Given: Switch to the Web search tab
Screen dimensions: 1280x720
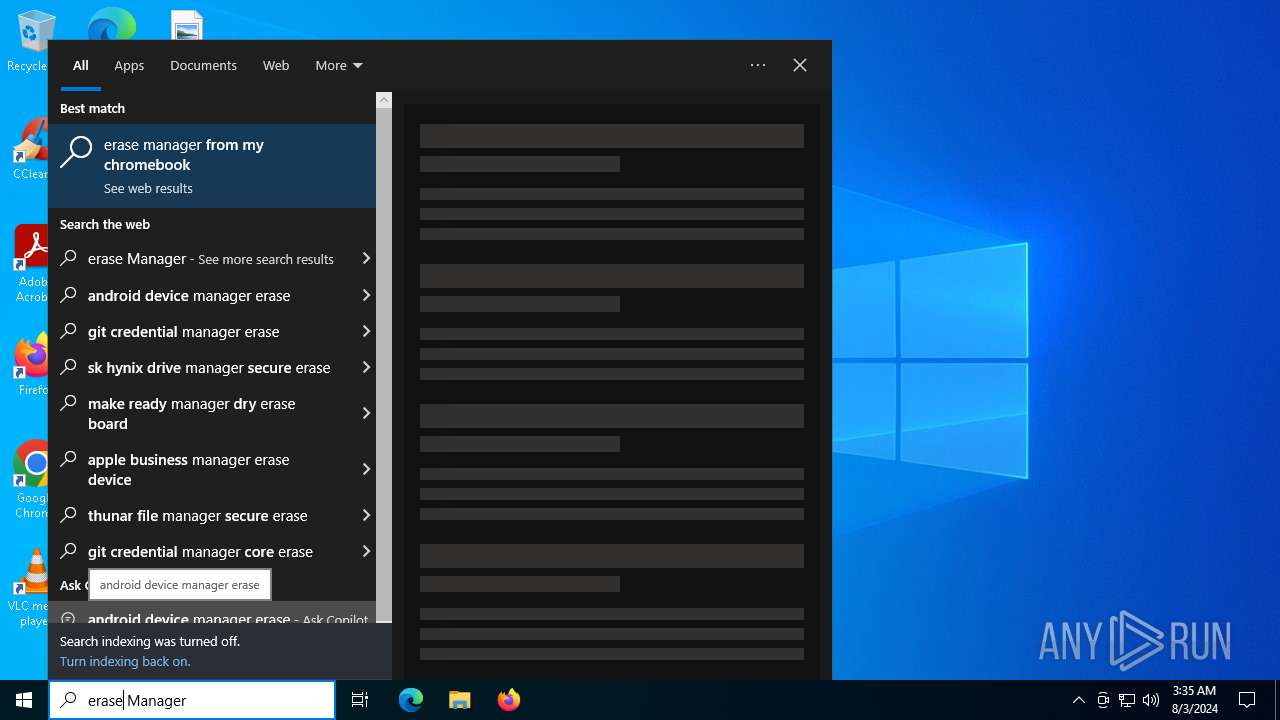Looking at the screenshot, I should click(x=276, y=65).
